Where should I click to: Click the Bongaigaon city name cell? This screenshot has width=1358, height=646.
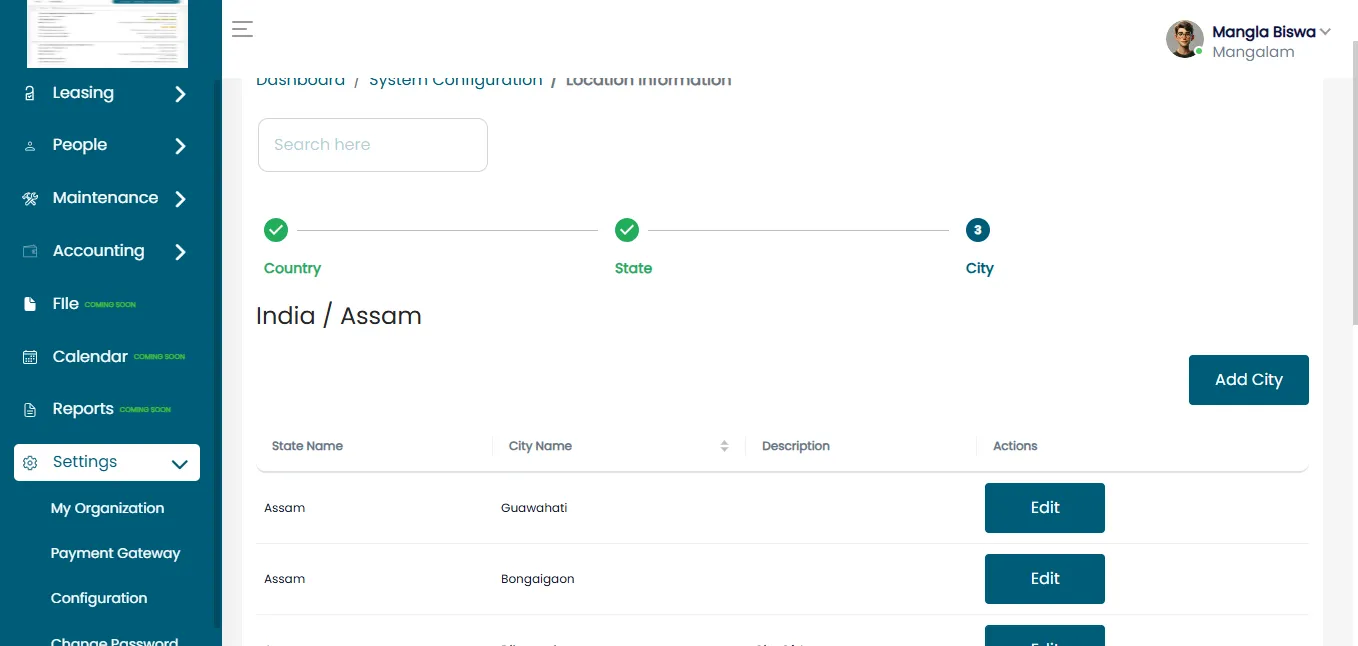[538, 579]
